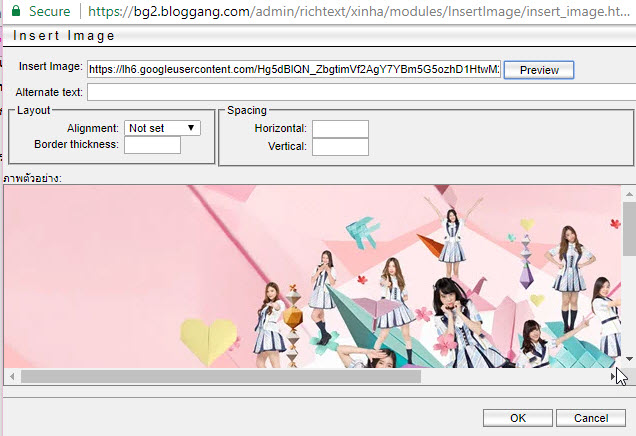Image resolution: width=636 pixels, height=436 pixels.
Task: Click the vertical scrollbar thumb in preview
Action: [629, 229]
